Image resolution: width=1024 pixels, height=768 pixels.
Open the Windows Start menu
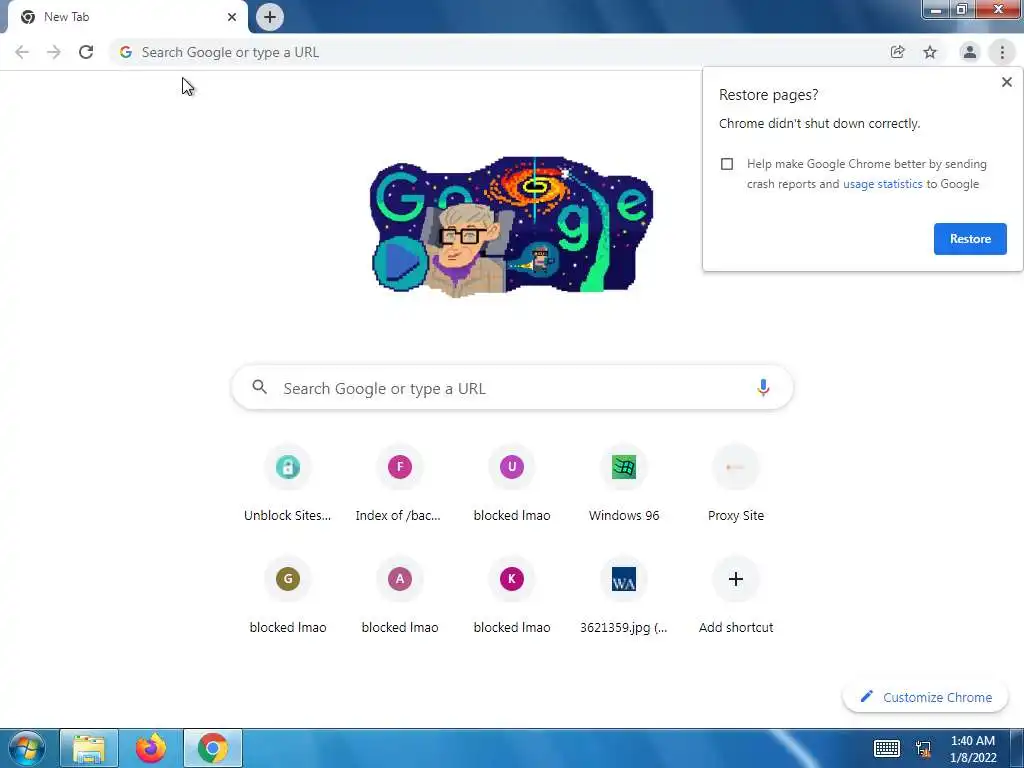(26, 748)
